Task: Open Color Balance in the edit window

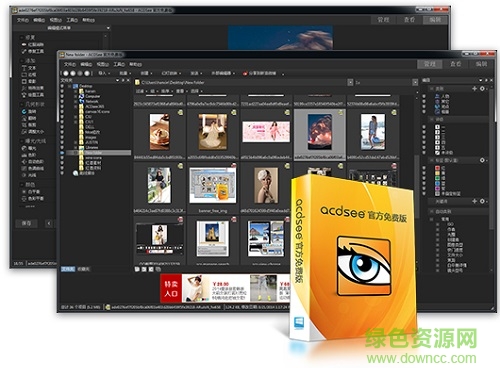Action: (33, 198)
